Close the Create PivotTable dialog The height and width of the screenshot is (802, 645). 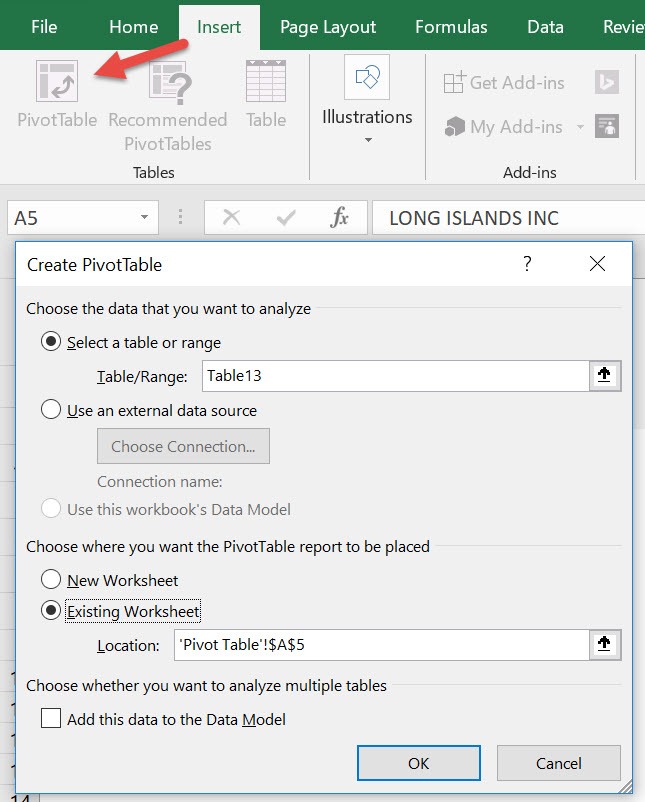(597, 264)
